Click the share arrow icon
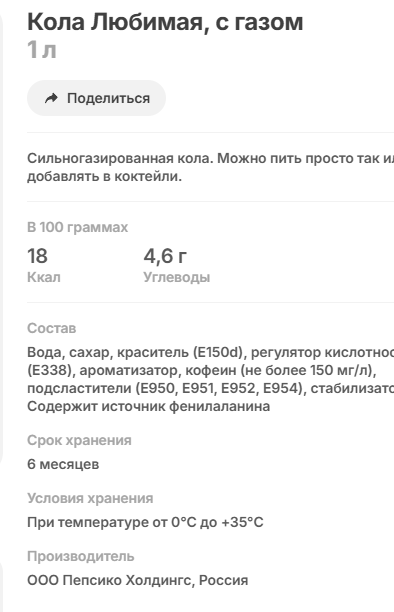Image resolution: width=394 pixels, height=612 pixels. [51, 98]
